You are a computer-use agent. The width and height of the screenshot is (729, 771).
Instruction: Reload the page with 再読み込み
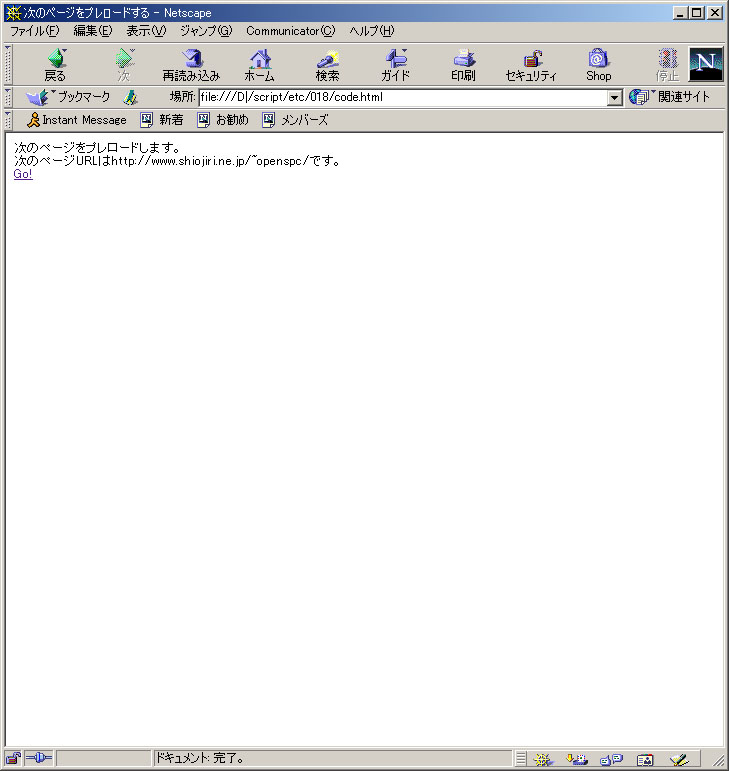pos(191,65)
